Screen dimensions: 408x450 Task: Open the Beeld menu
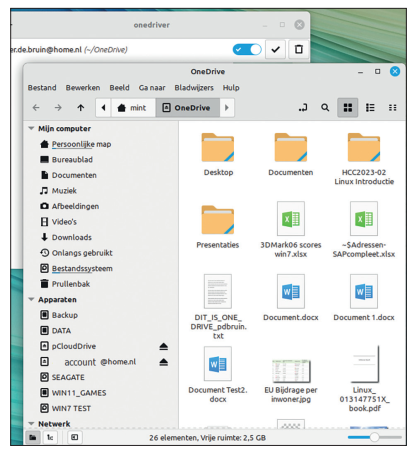[x=119, y=88]
